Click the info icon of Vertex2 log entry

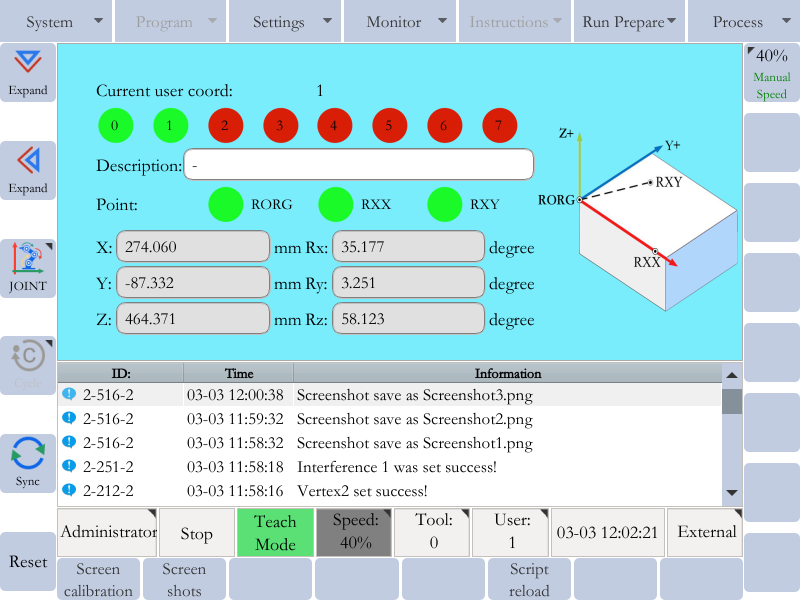click(x=69, y=491)
